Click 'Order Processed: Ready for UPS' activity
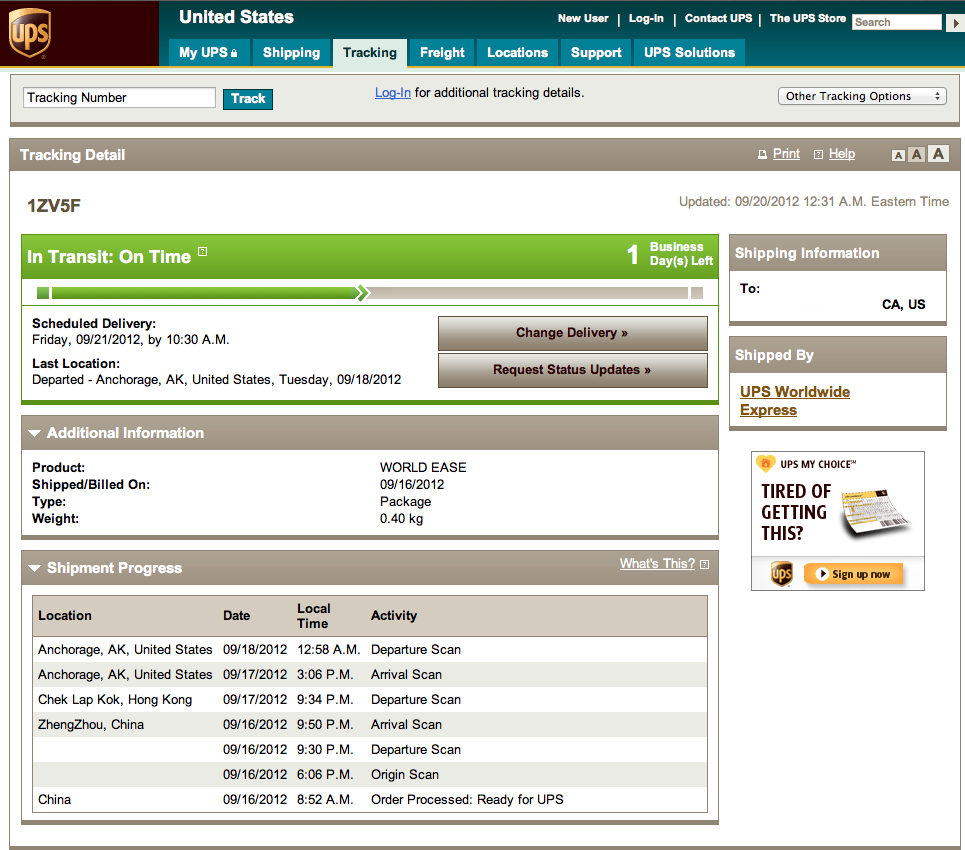 467,800
